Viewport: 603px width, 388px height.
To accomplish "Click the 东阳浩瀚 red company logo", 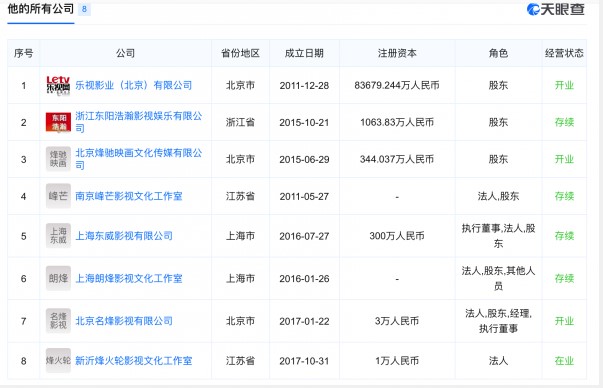I will click(x=58, y=122).
